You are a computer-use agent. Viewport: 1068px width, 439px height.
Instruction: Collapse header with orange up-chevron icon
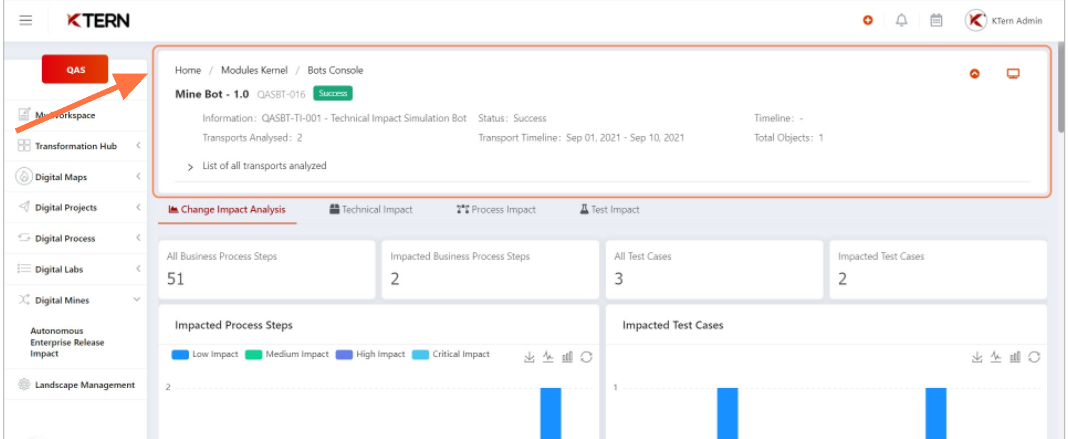(975, 74)
